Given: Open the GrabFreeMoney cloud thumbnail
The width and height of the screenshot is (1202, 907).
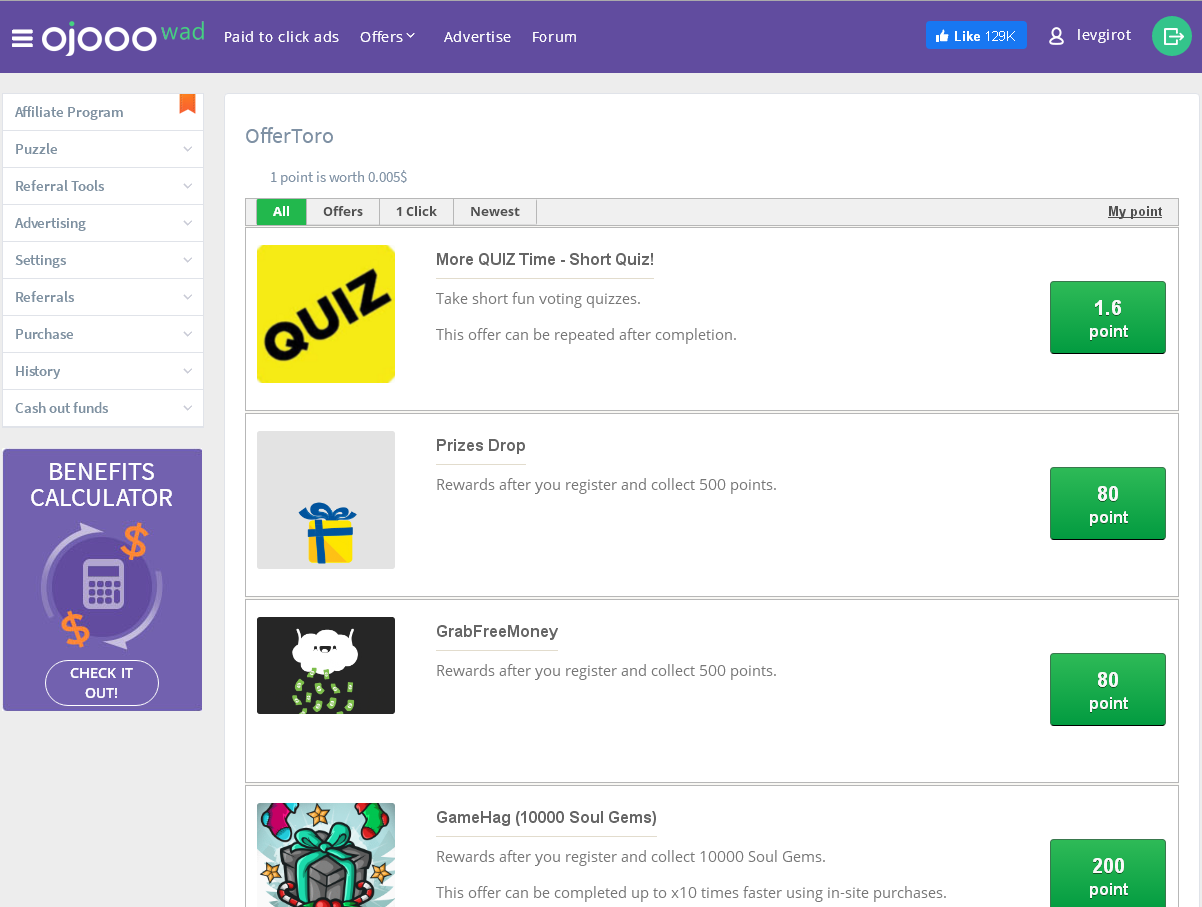Looking at the screenshot, I should [326, 665].
